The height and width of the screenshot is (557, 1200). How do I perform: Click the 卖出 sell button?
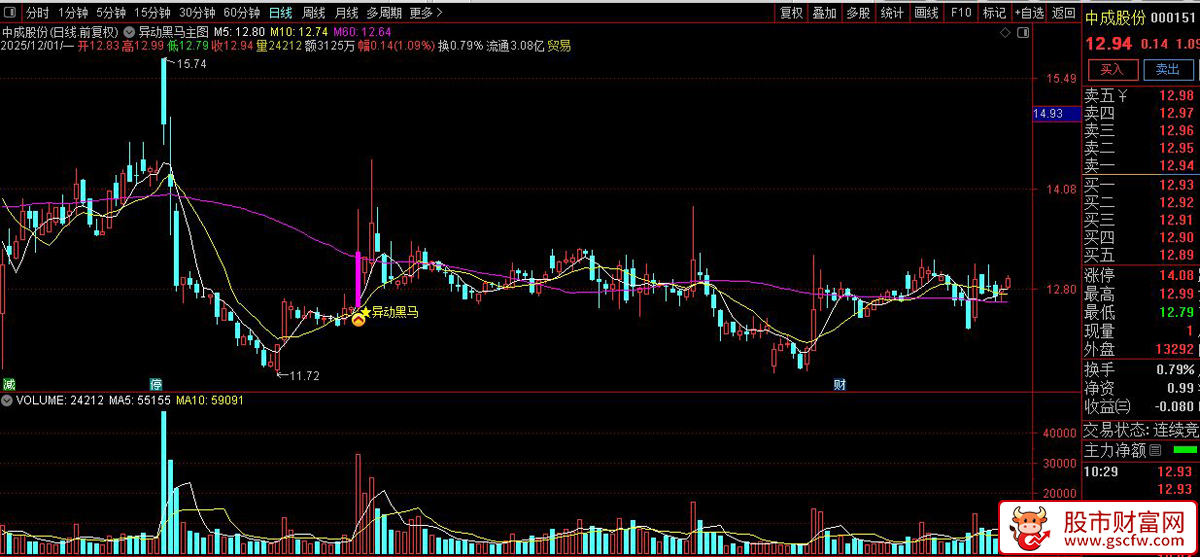point(1167,69)
